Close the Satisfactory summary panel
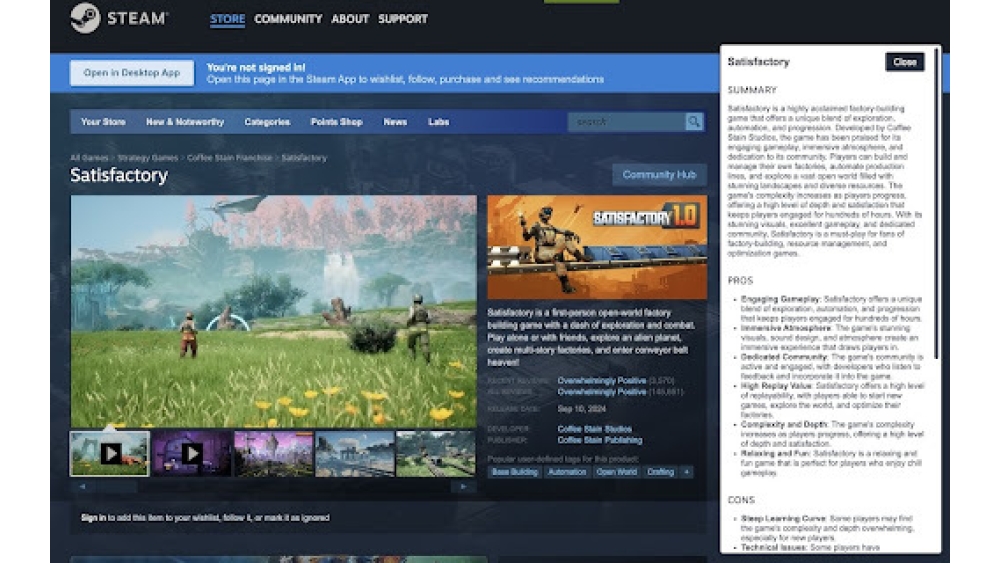Screen dimensions: 1000x563 pyautogui.click(x=905, y=62)
